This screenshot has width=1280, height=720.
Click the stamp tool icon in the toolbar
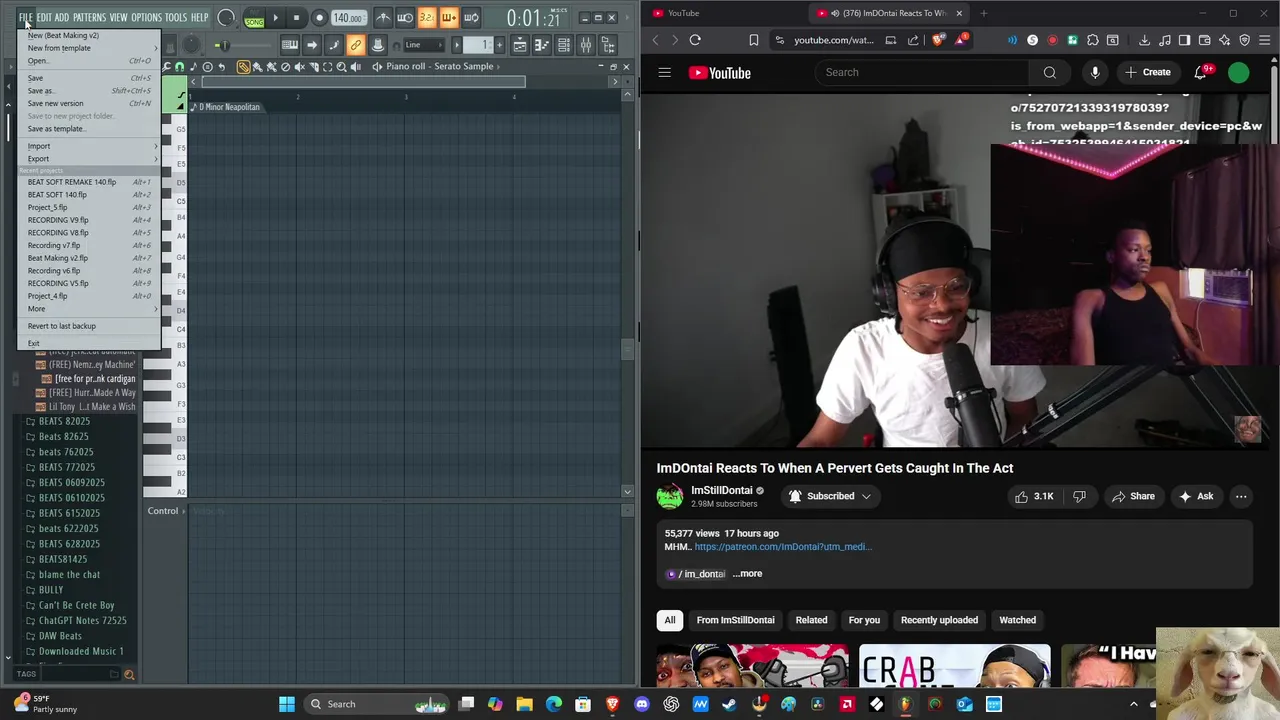[x=377, y=45]
